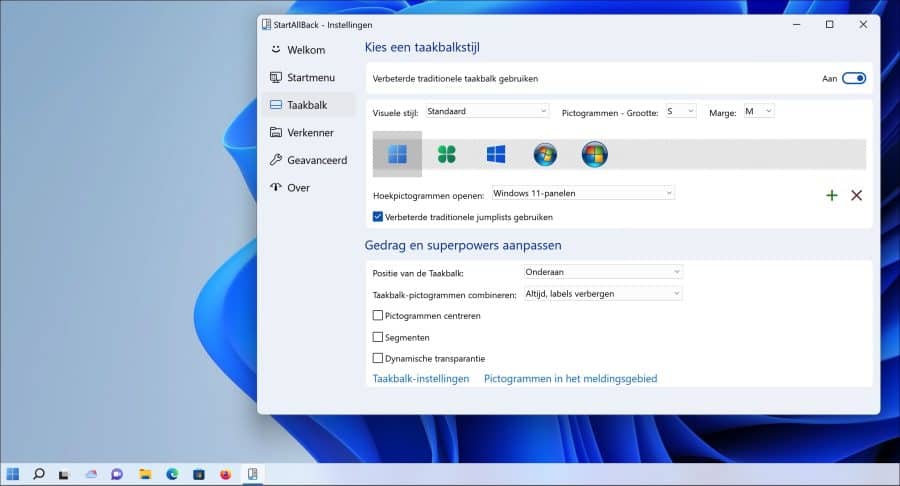Open Microsoft Edge from the taskbar
Image resolution: width=900 pixels, height=486 pixels.
click(x=172, y=474)
